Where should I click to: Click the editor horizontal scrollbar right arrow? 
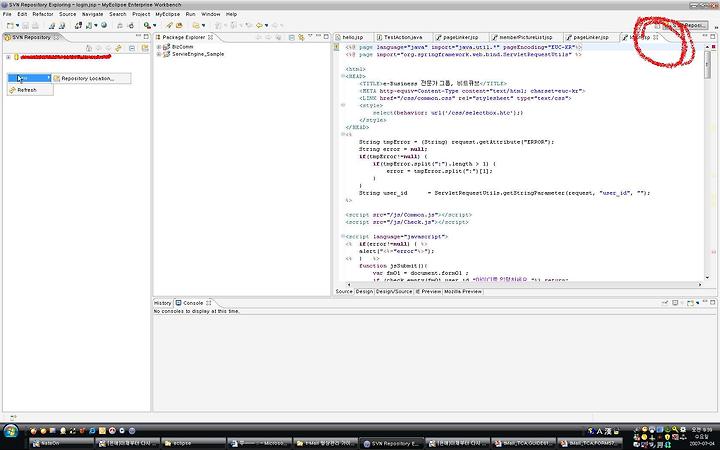click(700, 285)
